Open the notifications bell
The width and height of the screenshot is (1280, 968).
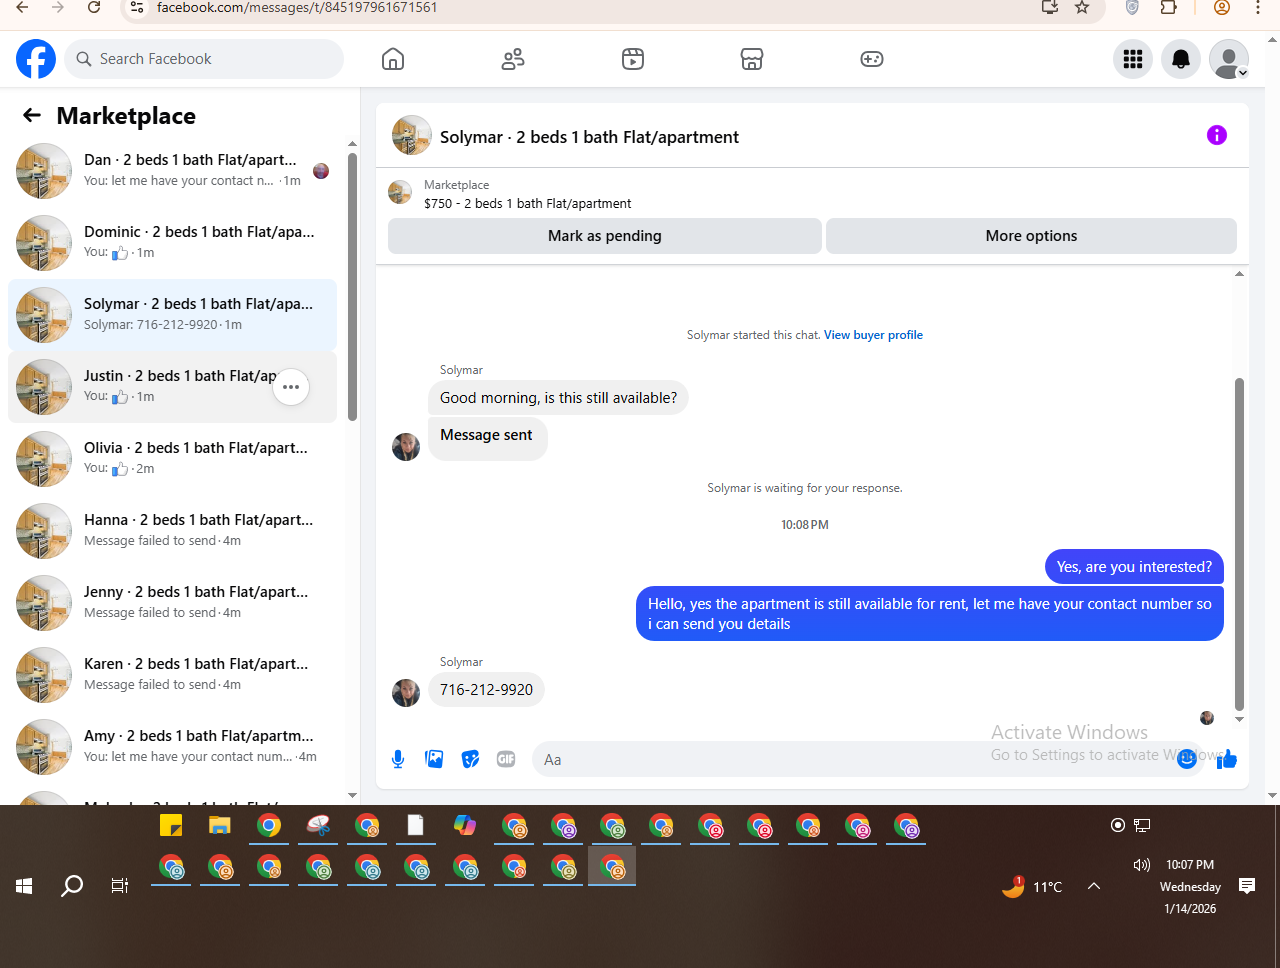coord(1181,59)
